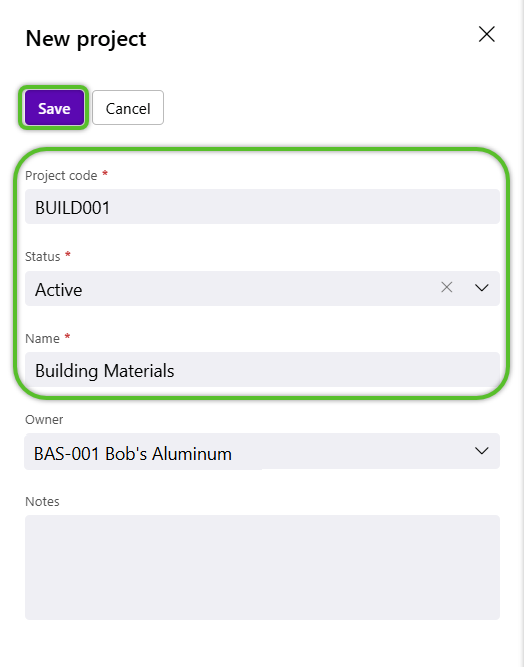Viewport: 524px width, 667px height.
Task: Click the Name field label
Action: coord(43,339)
